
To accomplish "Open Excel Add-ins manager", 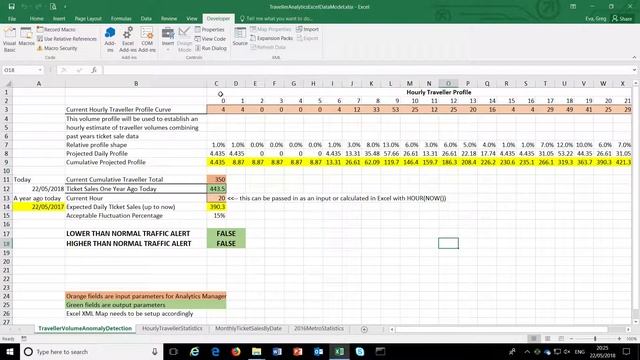I will click(x=128, y=40).
